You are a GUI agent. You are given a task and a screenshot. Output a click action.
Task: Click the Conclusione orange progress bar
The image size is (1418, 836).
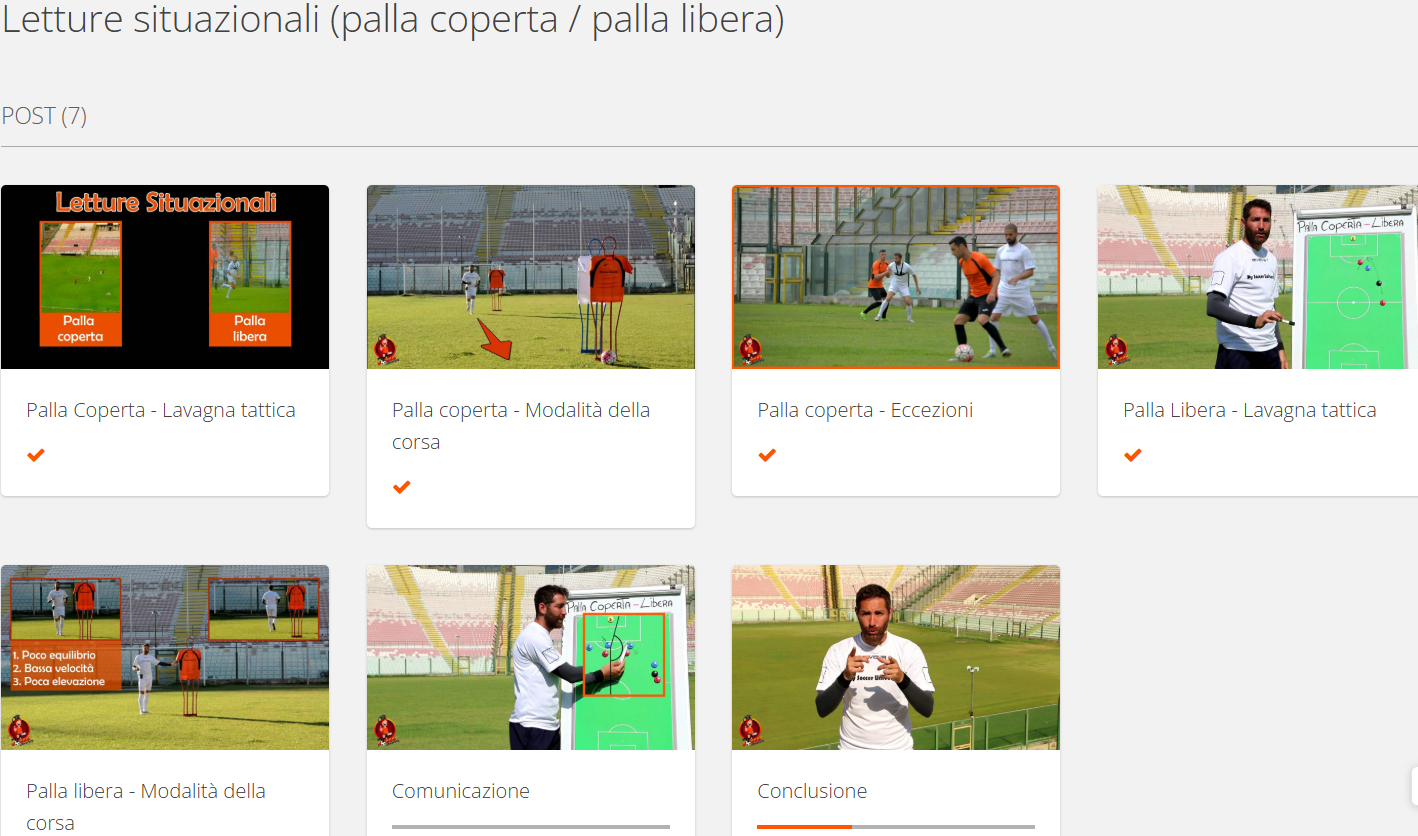(x=804, y=827)
